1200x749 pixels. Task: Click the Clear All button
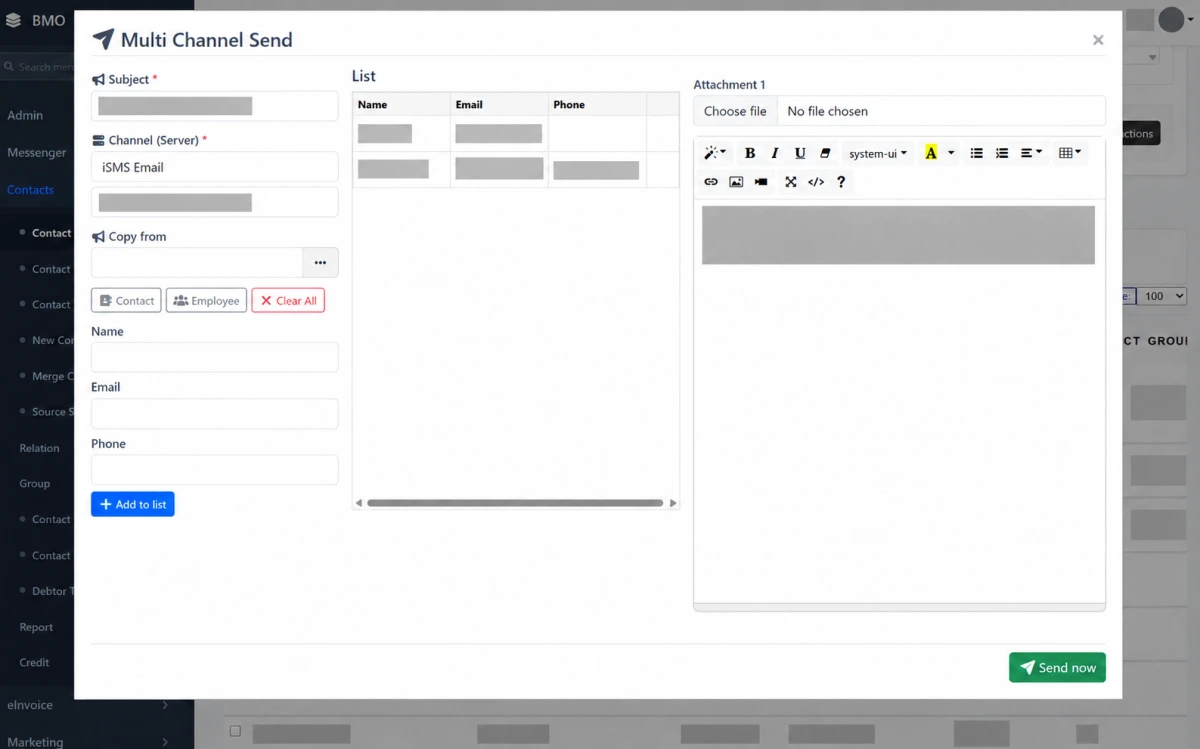tap(288, 300)
